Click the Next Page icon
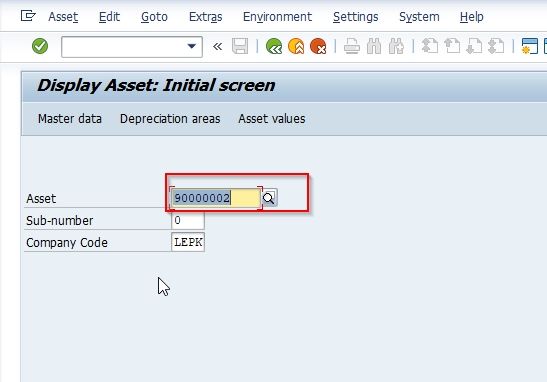This screenshot has width=547, height=382. tap(474, 46)
